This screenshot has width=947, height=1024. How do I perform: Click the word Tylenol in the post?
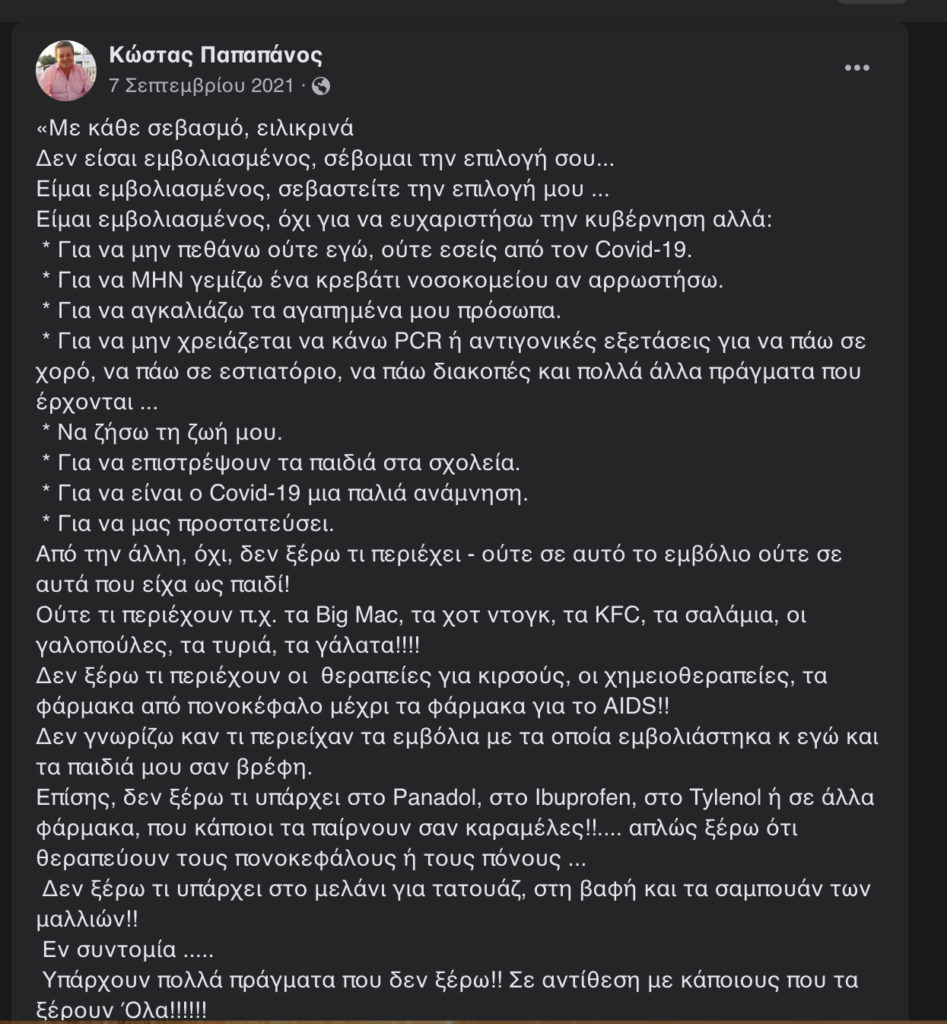(x=726, y=797)
